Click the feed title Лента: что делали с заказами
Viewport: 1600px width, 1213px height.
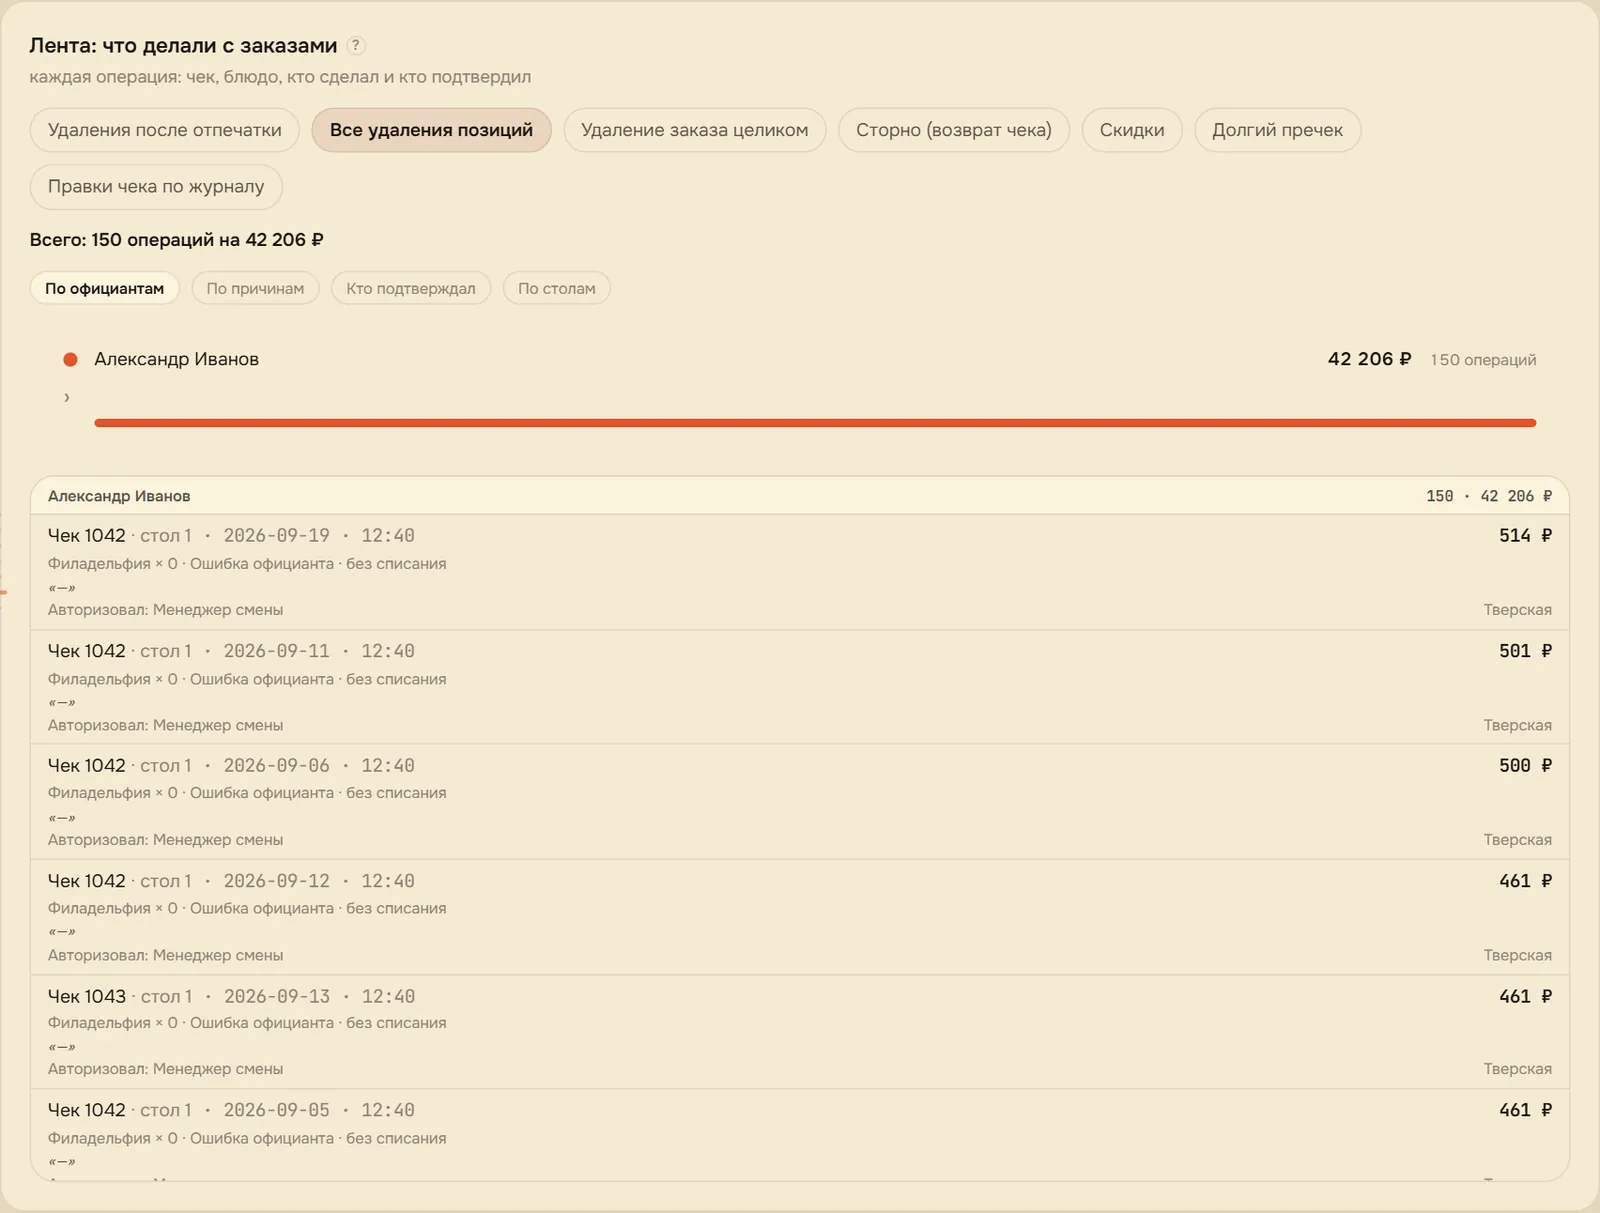(183, 46)
